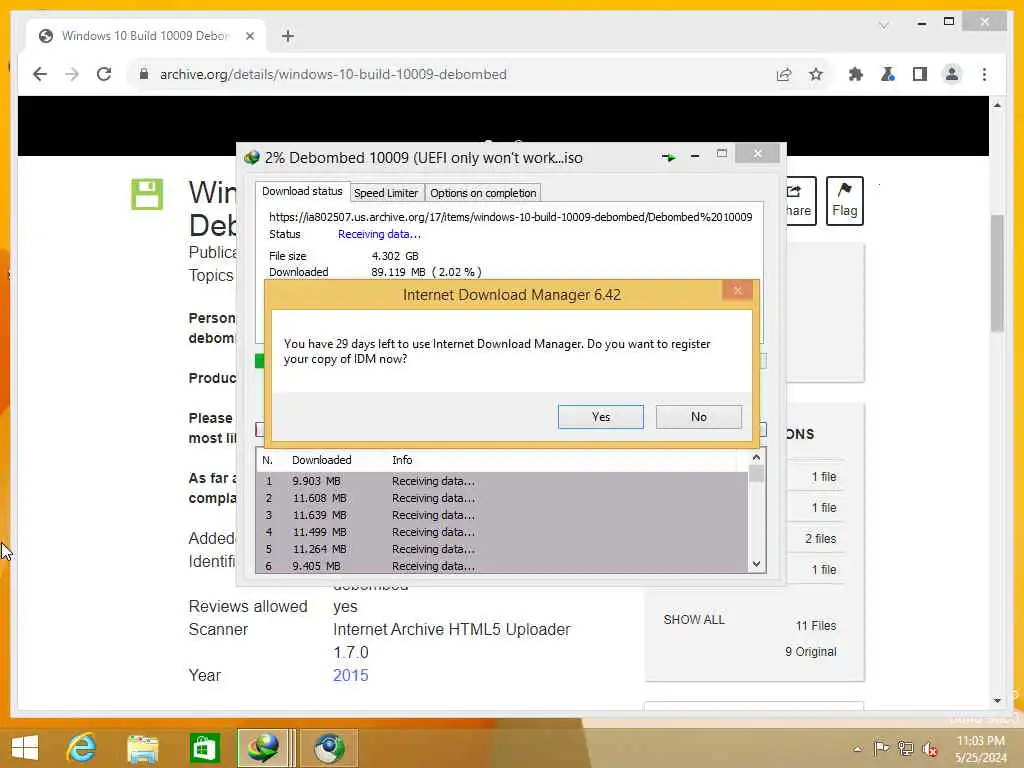Open the 9 Original link
Image resolution: width=1024 pixels, height=768 pixels.
tap(810, 652)
